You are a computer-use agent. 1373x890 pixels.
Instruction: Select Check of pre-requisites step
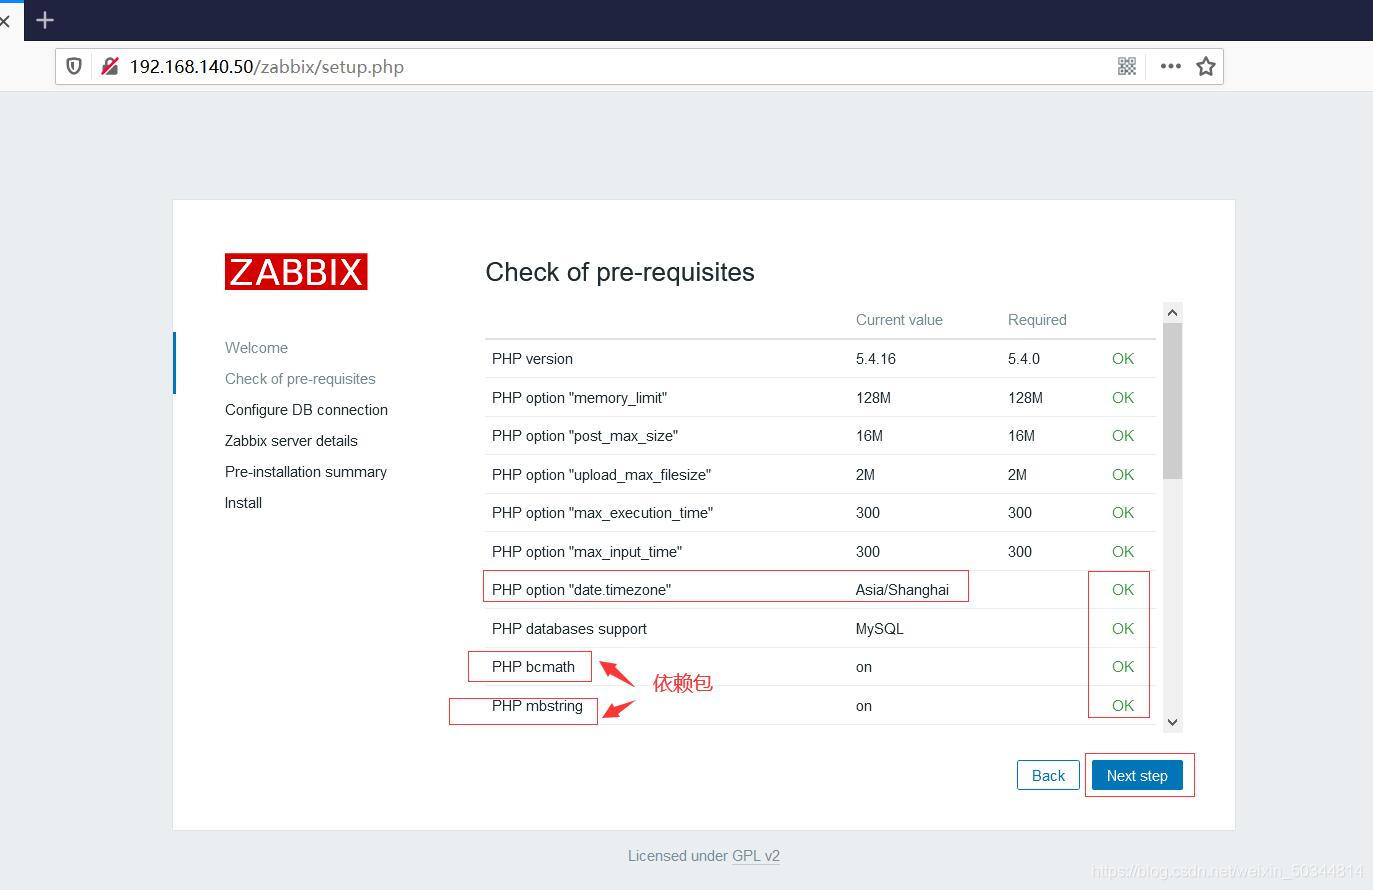(x=300, y=379)
